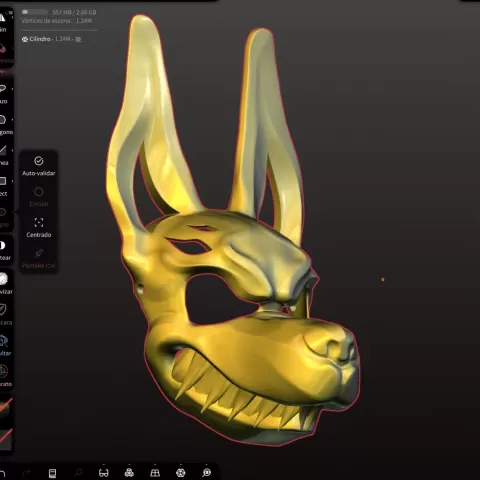Select the Rectangle tool
The height and width of the screenshot is (480, 480).
pyautogui.click(x=3, y=186)
